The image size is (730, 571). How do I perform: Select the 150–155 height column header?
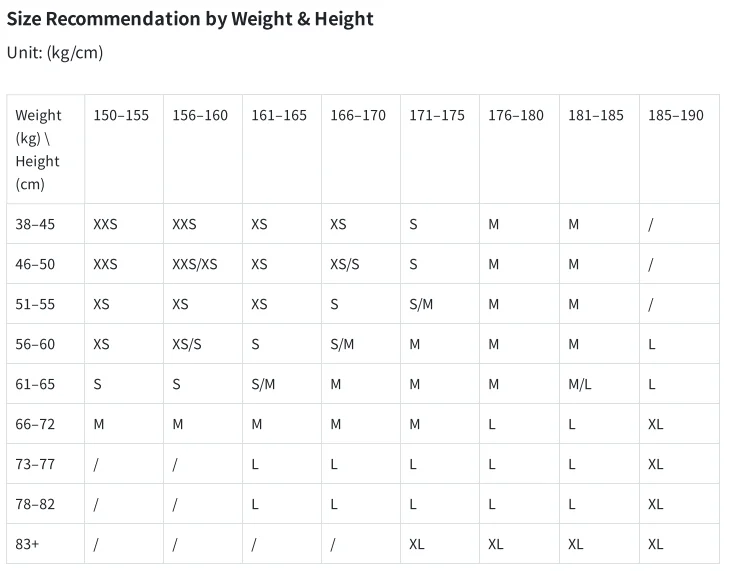coord(121,115)
